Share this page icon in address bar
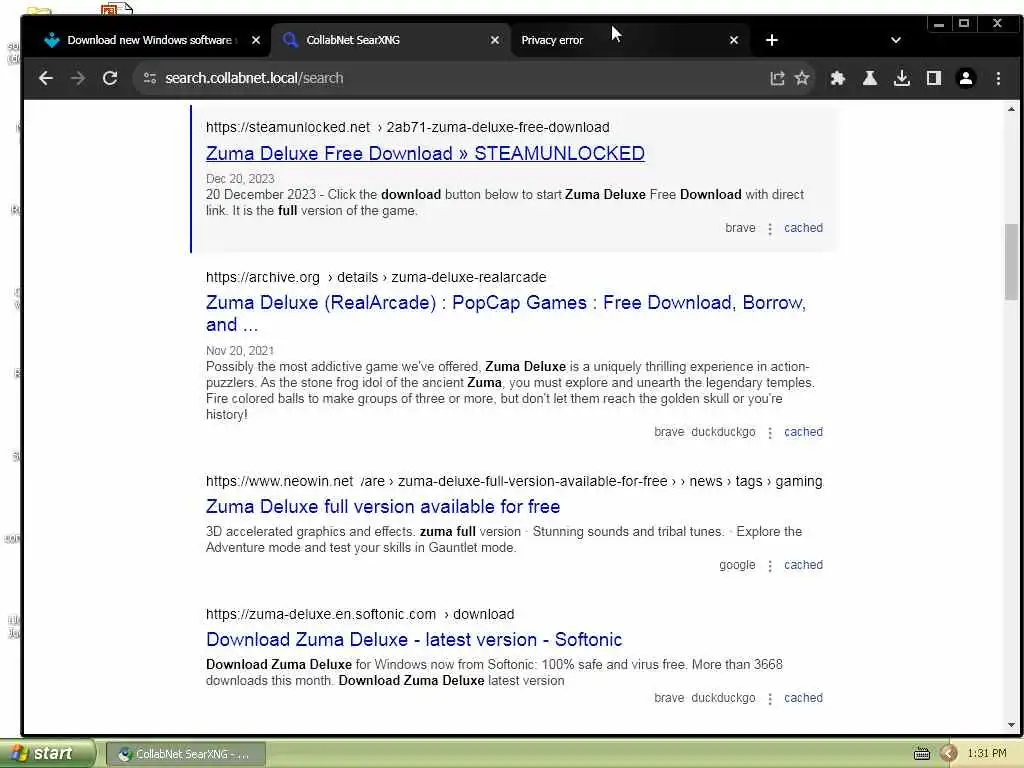Screen dimensions: 1024x768 click(776, 78)
